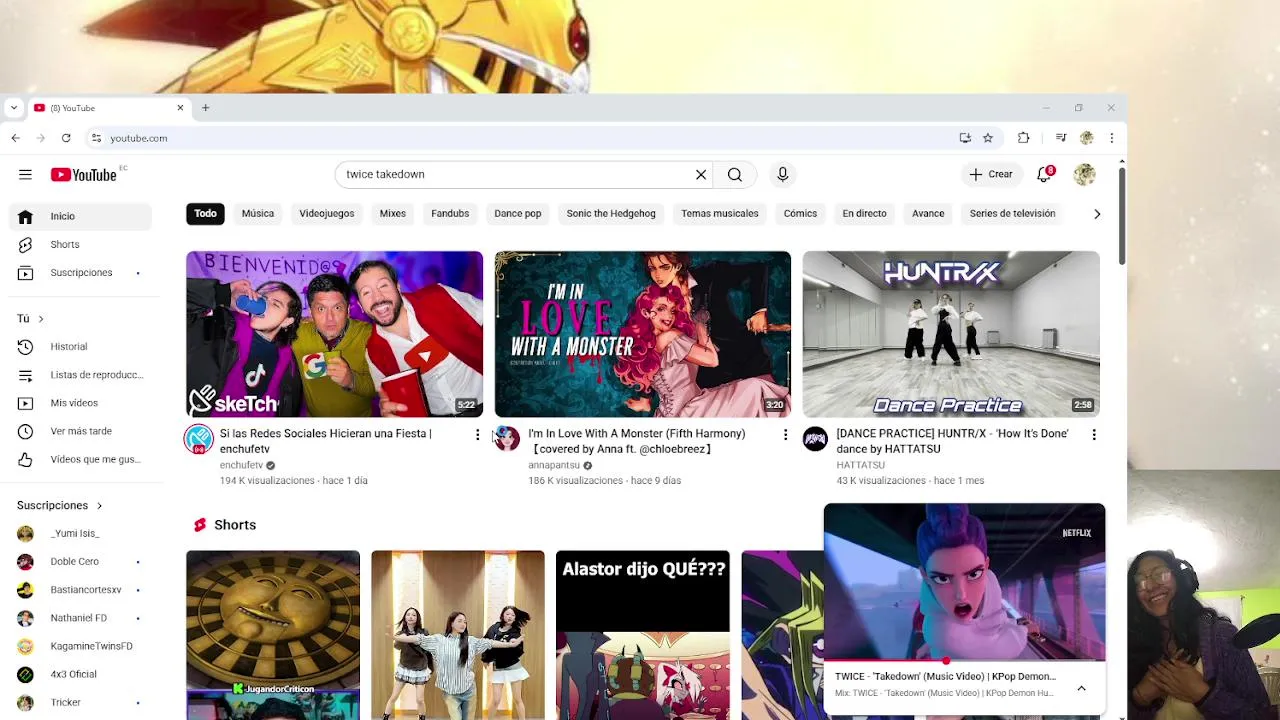Select Inicio in the sidebar
Screen dimensions: 1280x720
pyautogui.click(x=80, y=216)
